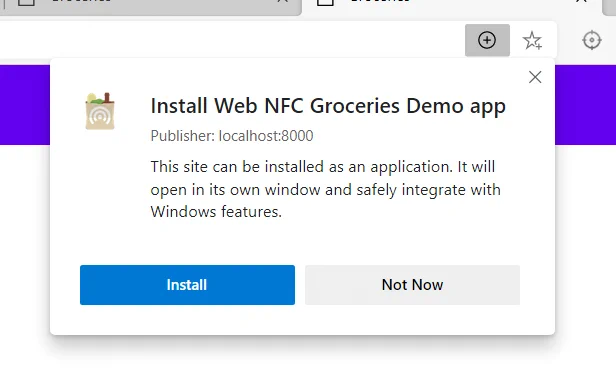
Task: Click the 'This site can be installed' description
Action: (x=326, y=189)
